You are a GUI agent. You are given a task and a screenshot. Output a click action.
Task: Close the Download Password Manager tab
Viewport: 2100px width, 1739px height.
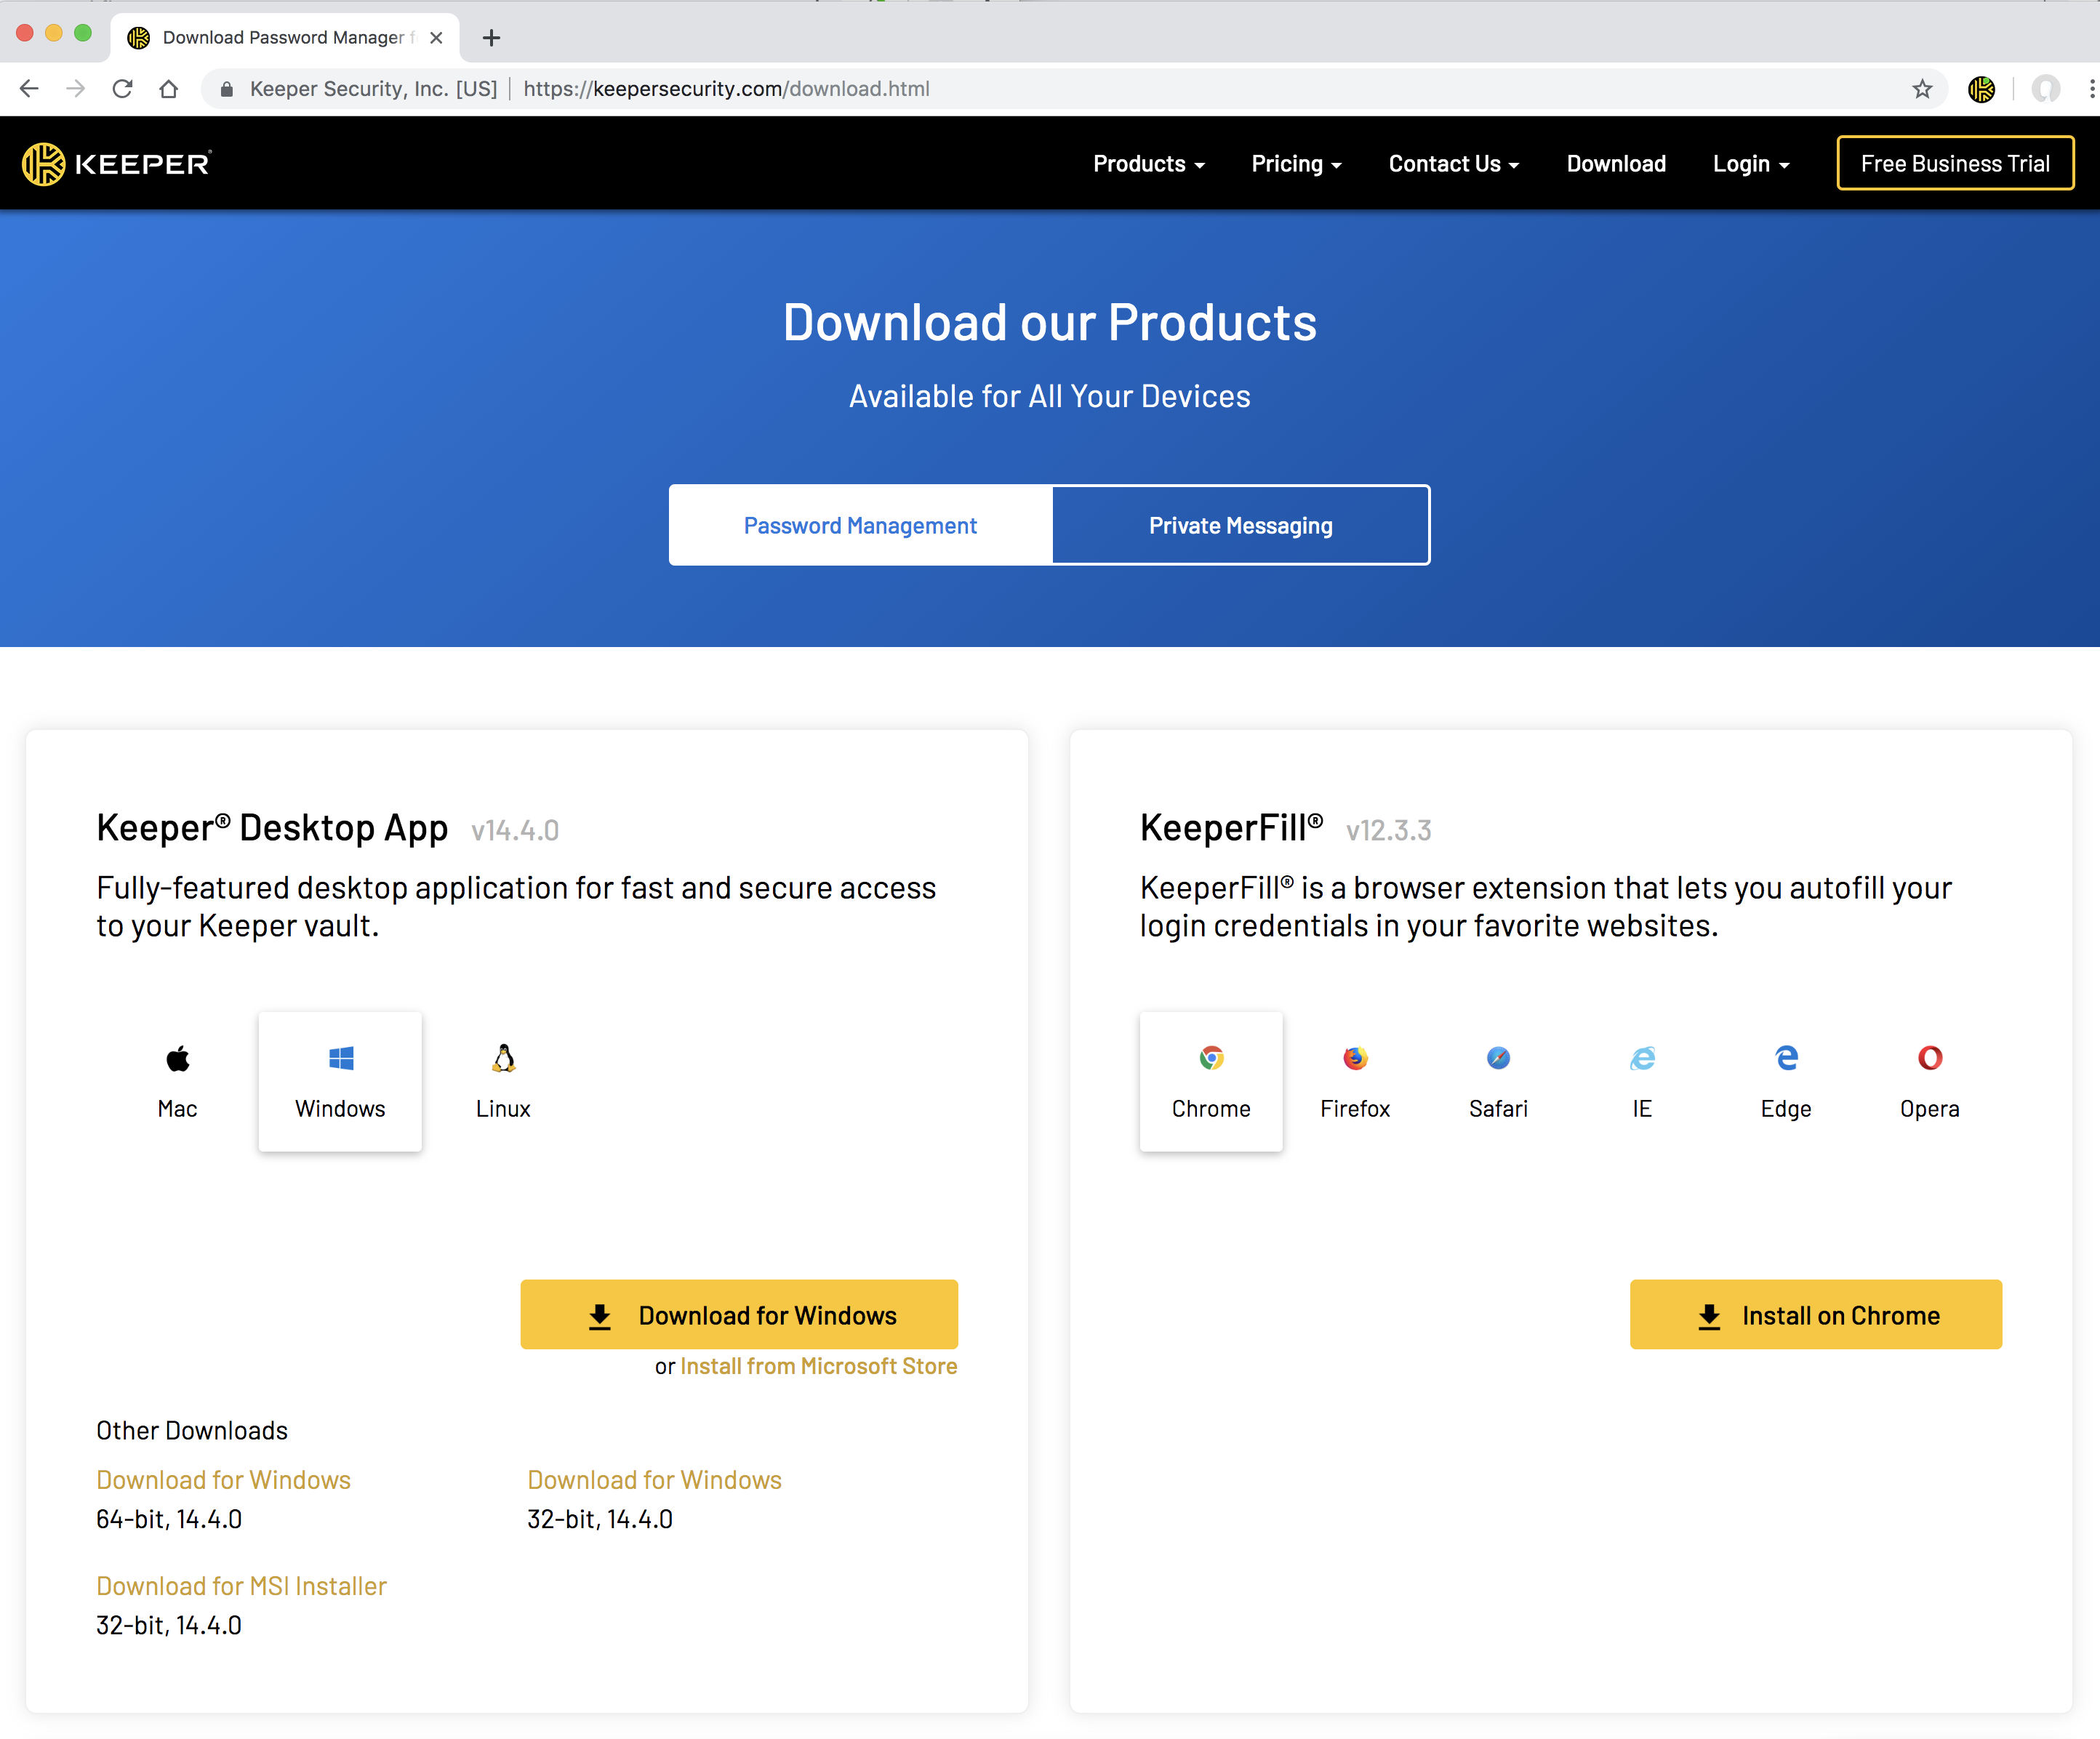coord(436,38)
